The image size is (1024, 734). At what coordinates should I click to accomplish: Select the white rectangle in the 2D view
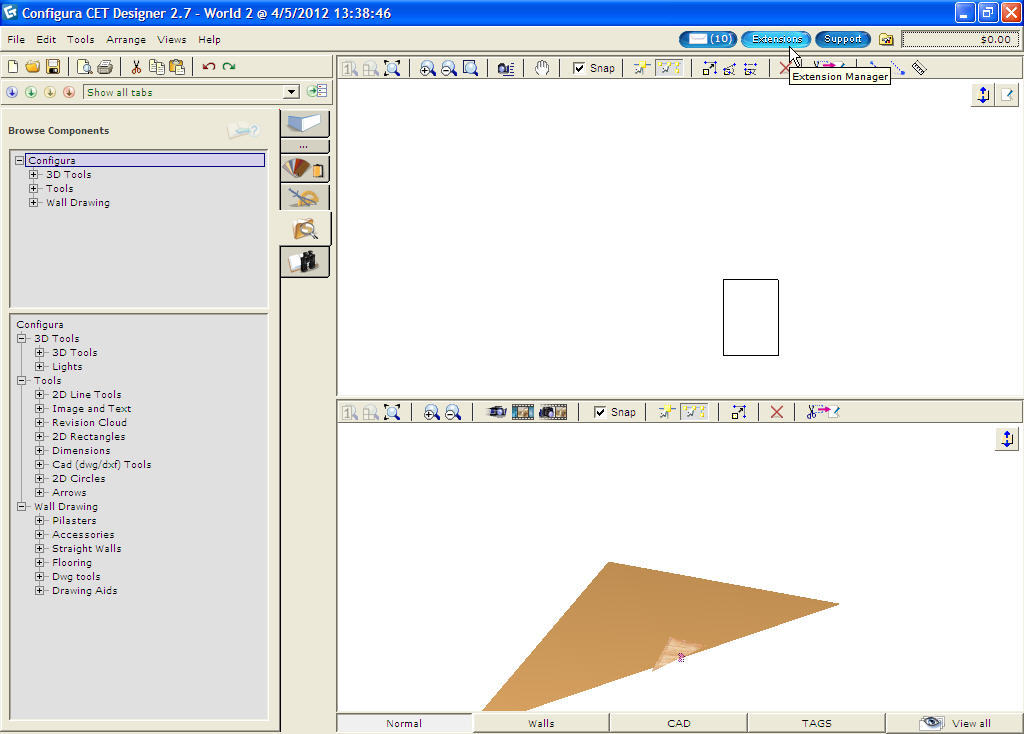[x=750, y=317]
